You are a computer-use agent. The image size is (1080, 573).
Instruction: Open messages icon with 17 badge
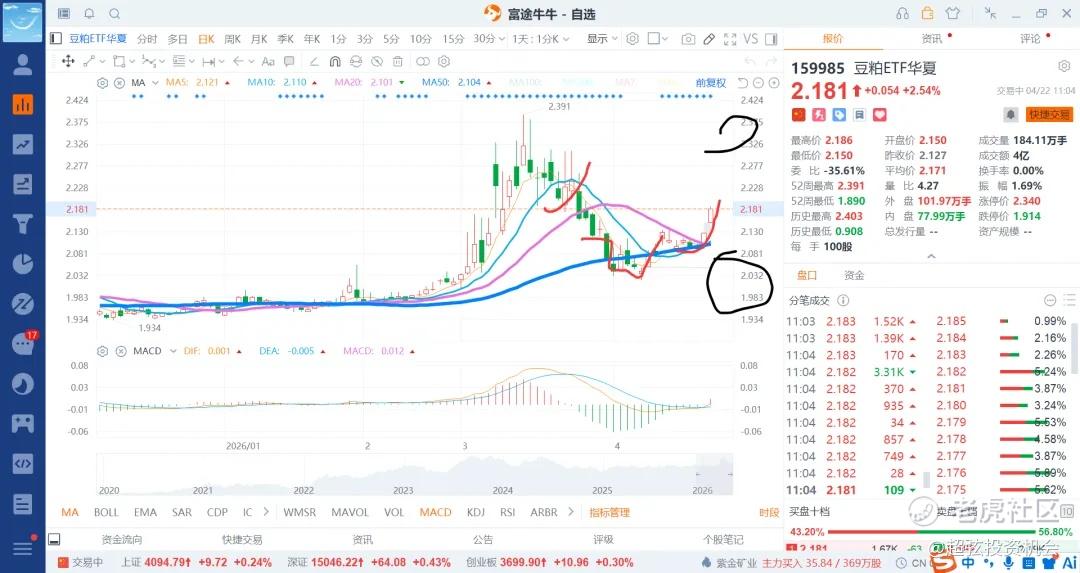(x=23, y=342)
